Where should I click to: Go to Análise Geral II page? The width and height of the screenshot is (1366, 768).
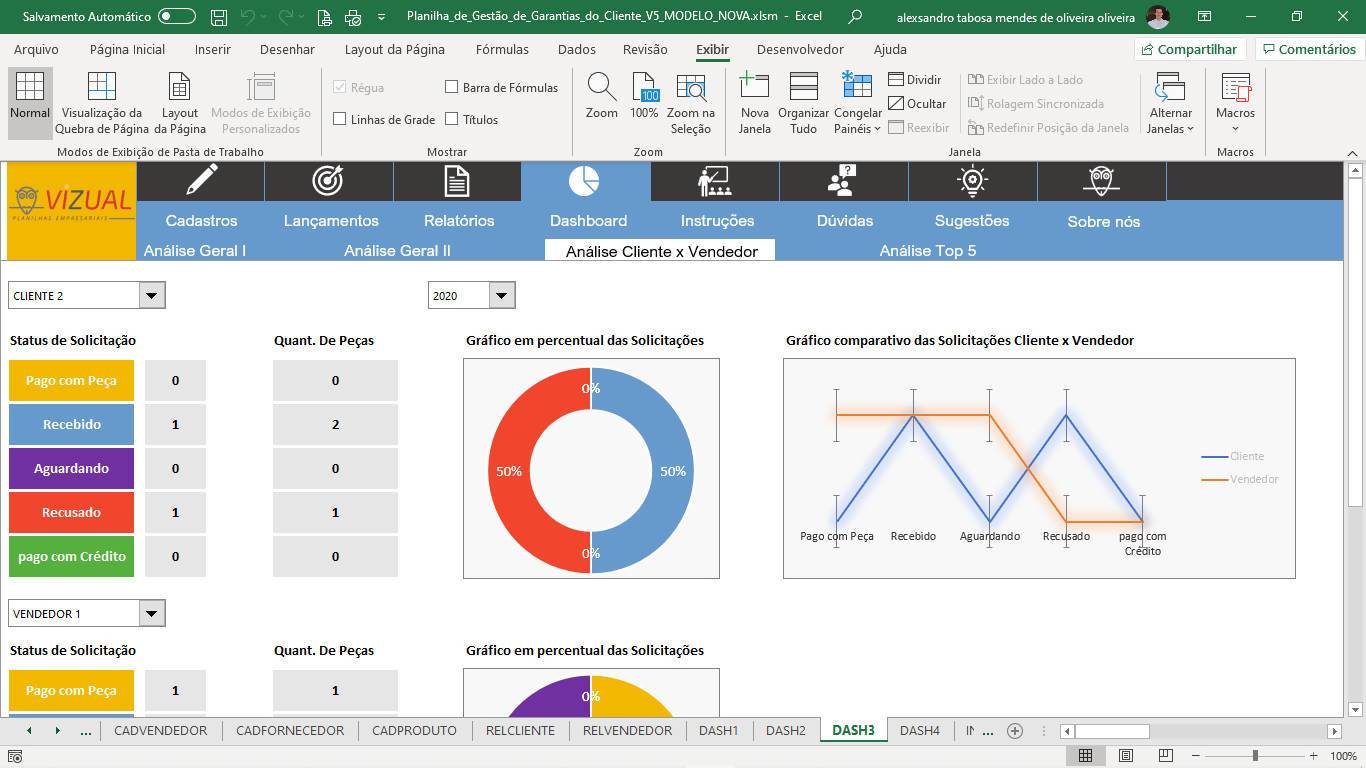pyautogui.click(x=397, y=250)
